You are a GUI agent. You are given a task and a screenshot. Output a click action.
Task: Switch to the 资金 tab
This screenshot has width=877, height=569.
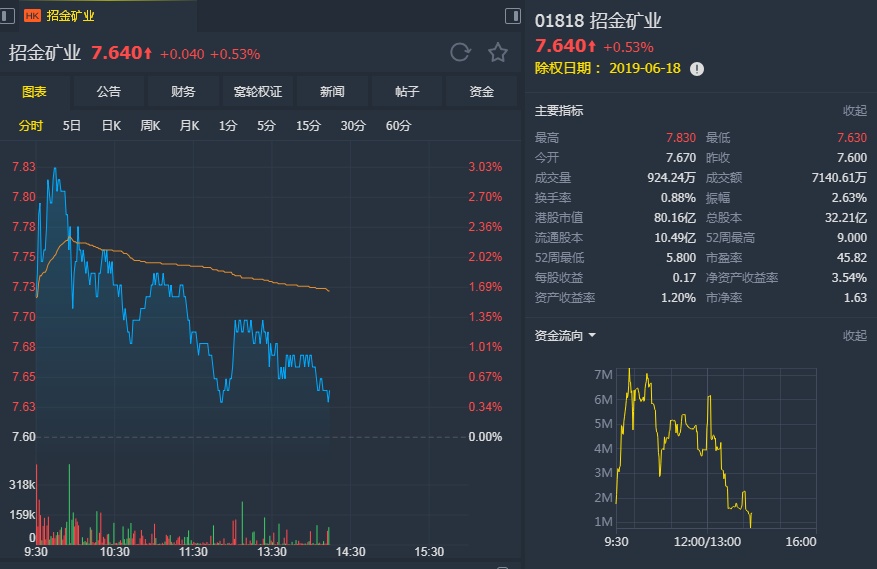tap(482, 92)
